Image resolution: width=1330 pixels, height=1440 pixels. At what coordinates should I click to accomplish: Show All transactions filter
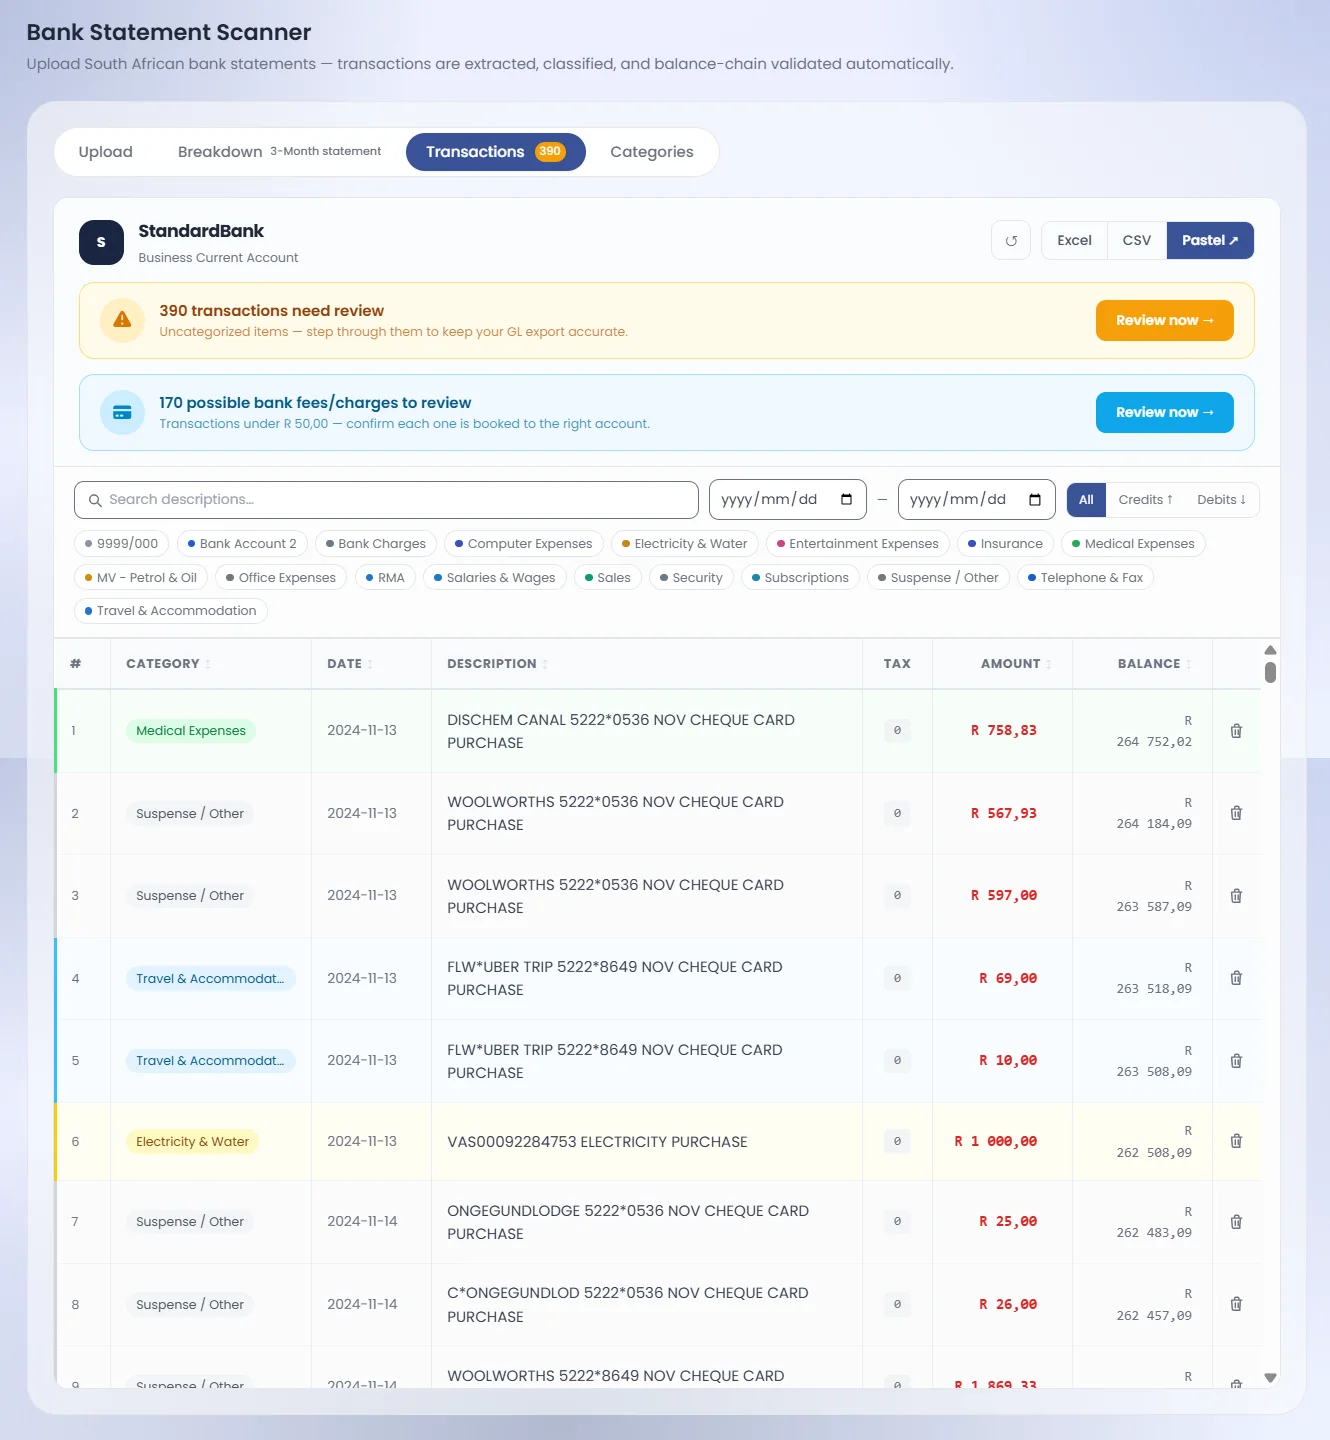1086,500
